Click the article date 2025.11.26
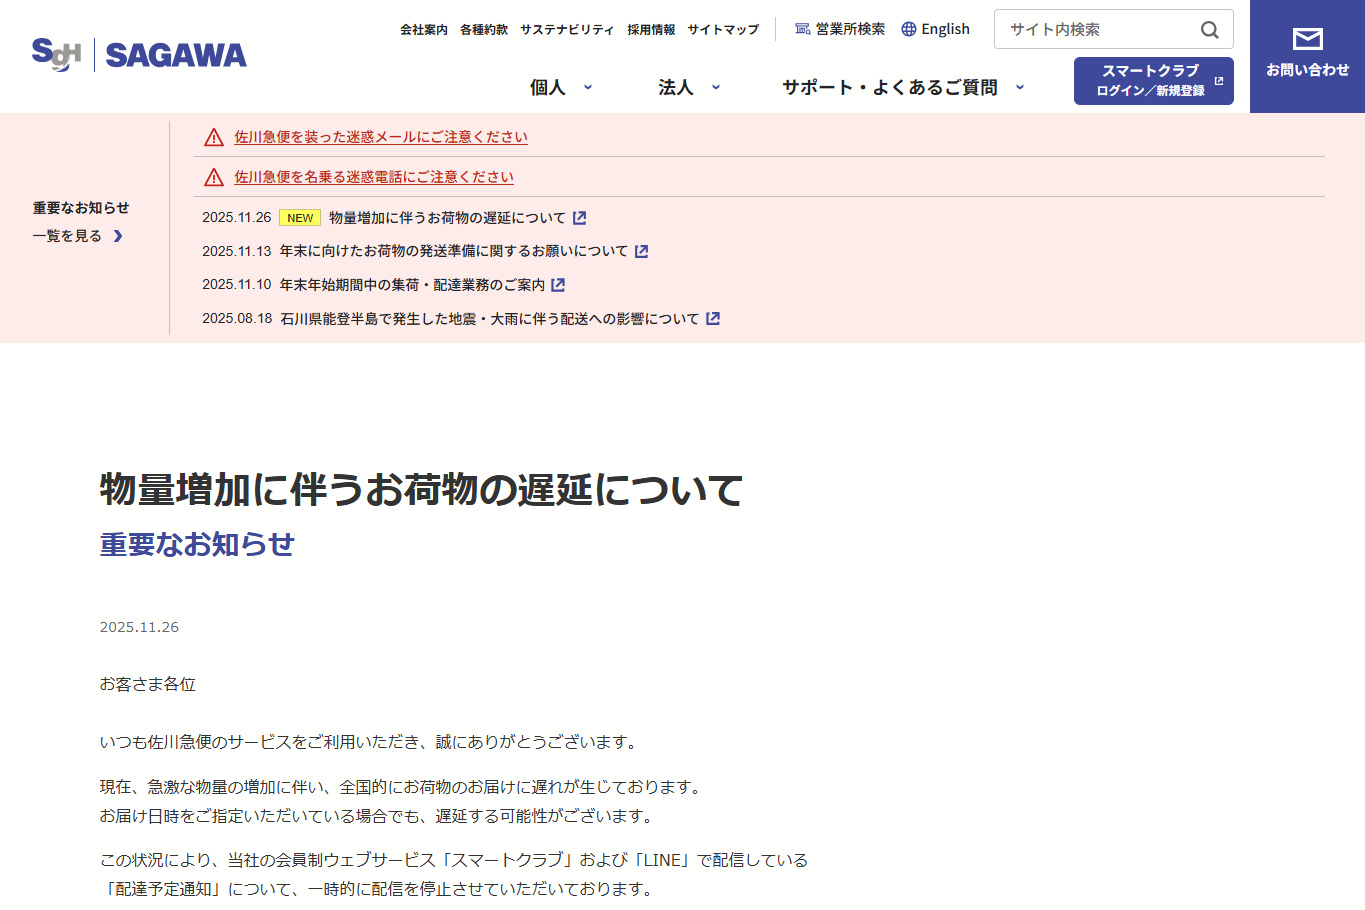 click(139, 627)
